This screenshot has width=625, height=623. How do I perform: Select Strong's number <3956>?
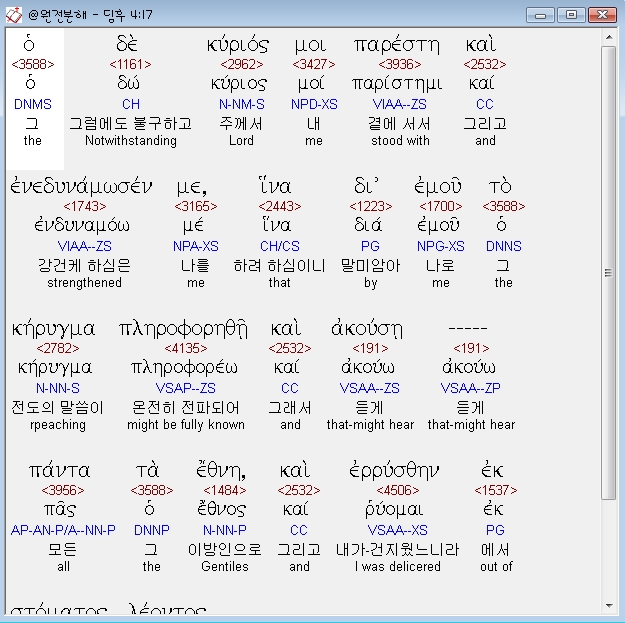coord(63,490)
